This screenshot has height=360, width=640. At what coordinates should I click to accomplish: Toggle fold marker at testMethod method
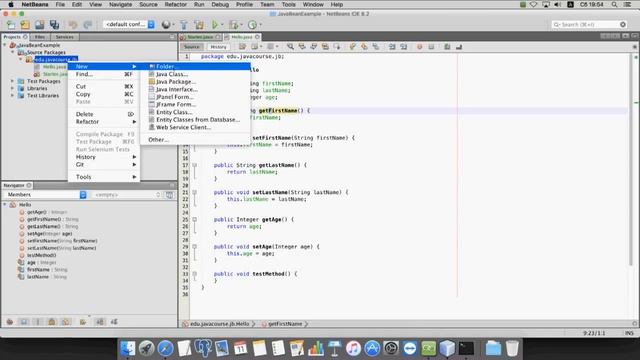coord(195,274)
